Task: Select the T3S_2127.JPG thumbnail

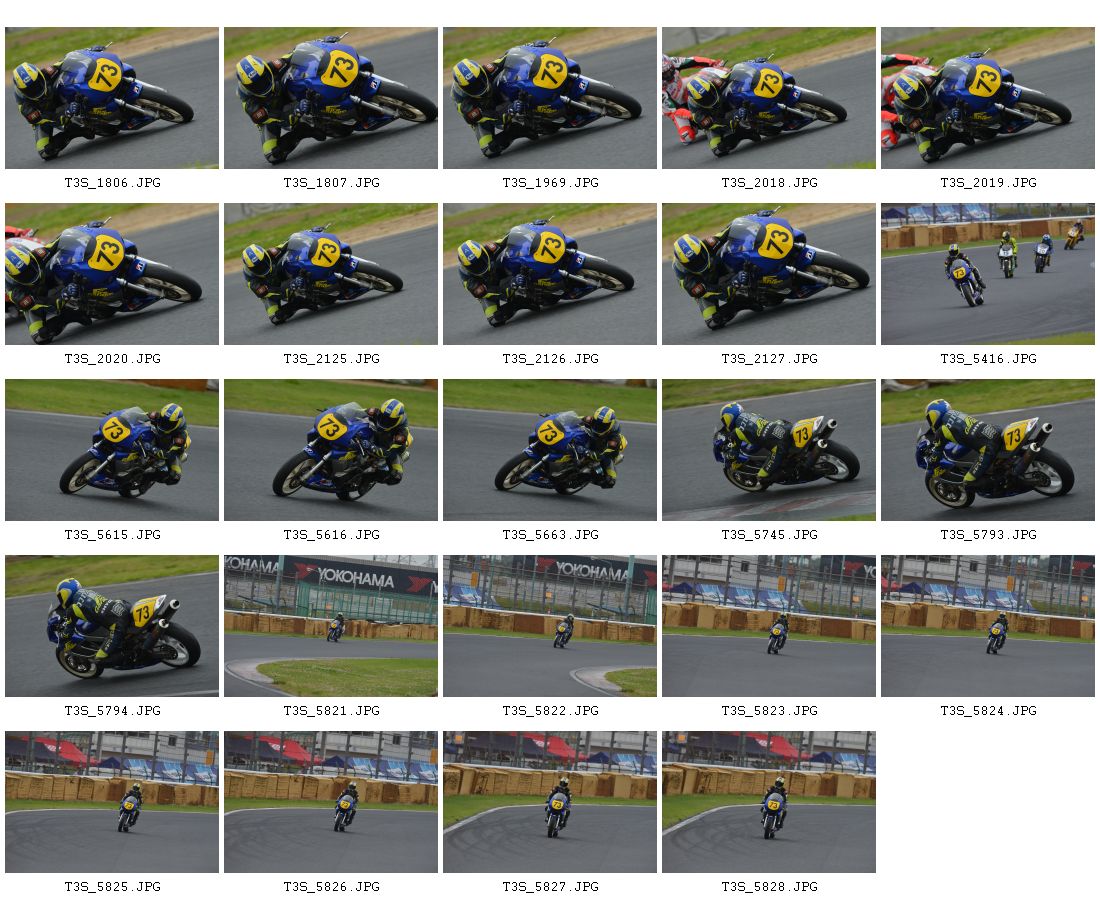Action: click(x=769, y=274)
